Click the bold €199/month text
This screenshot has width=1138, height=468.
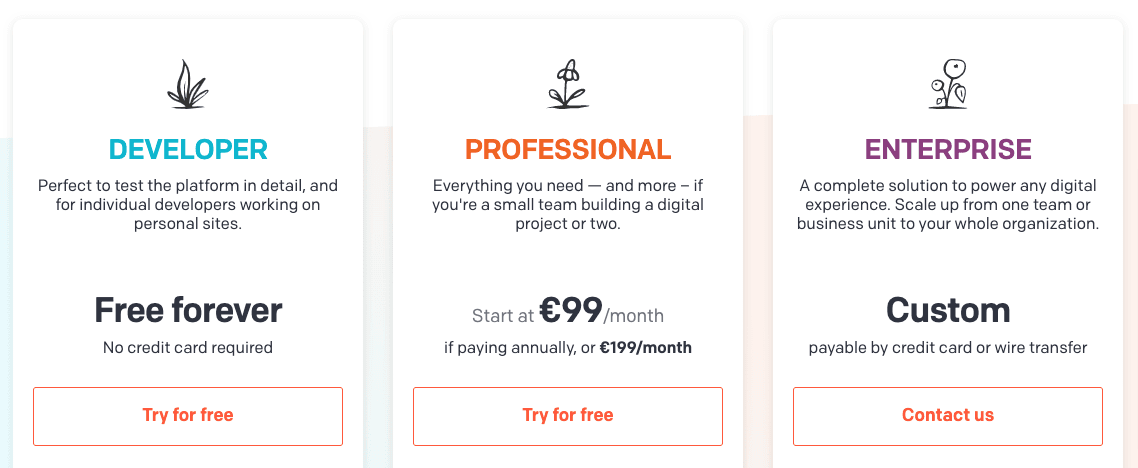tap(646, 348)
